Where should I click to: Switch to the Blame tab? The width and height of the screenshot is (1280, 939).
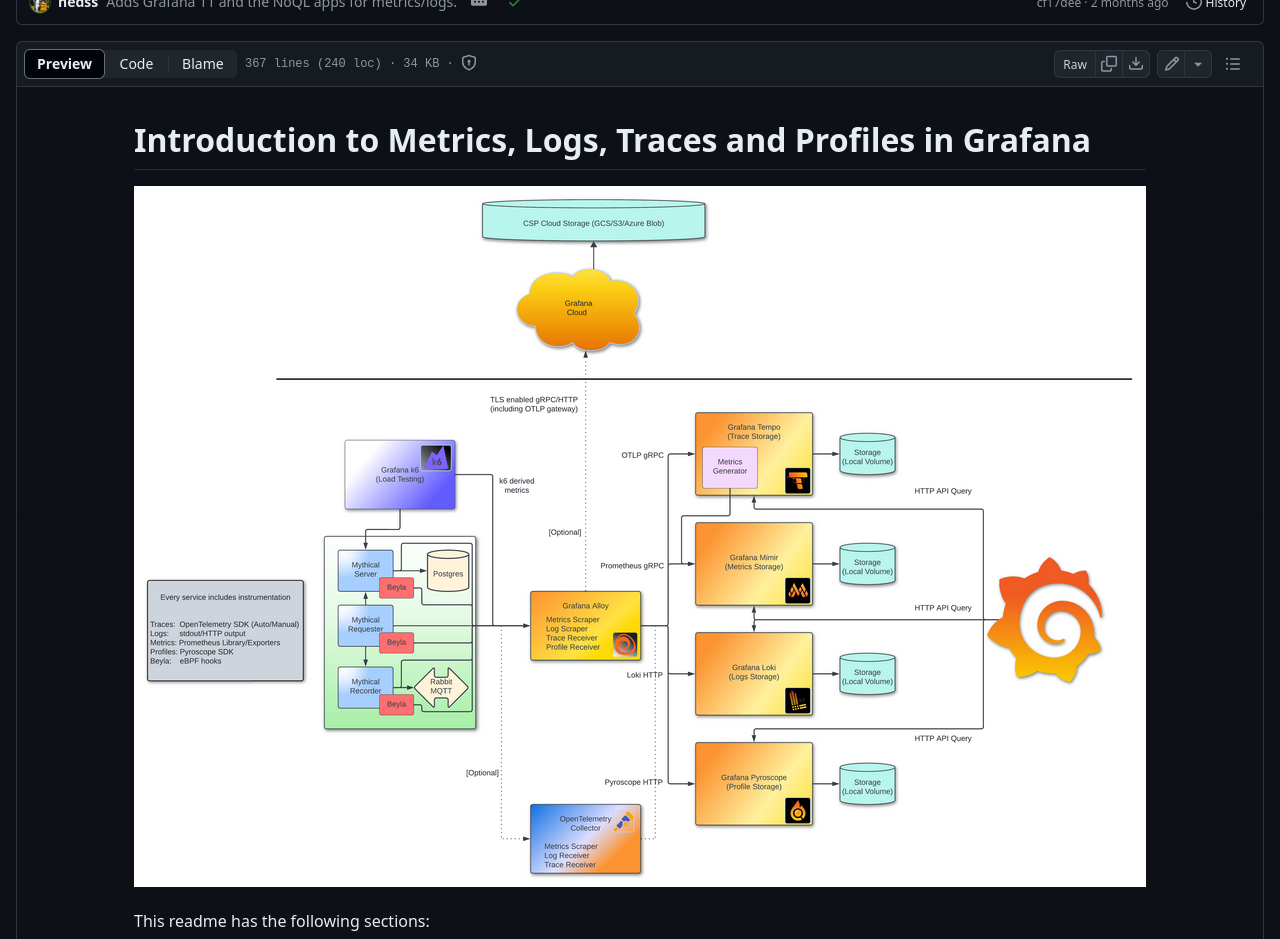tap(202, 64)
